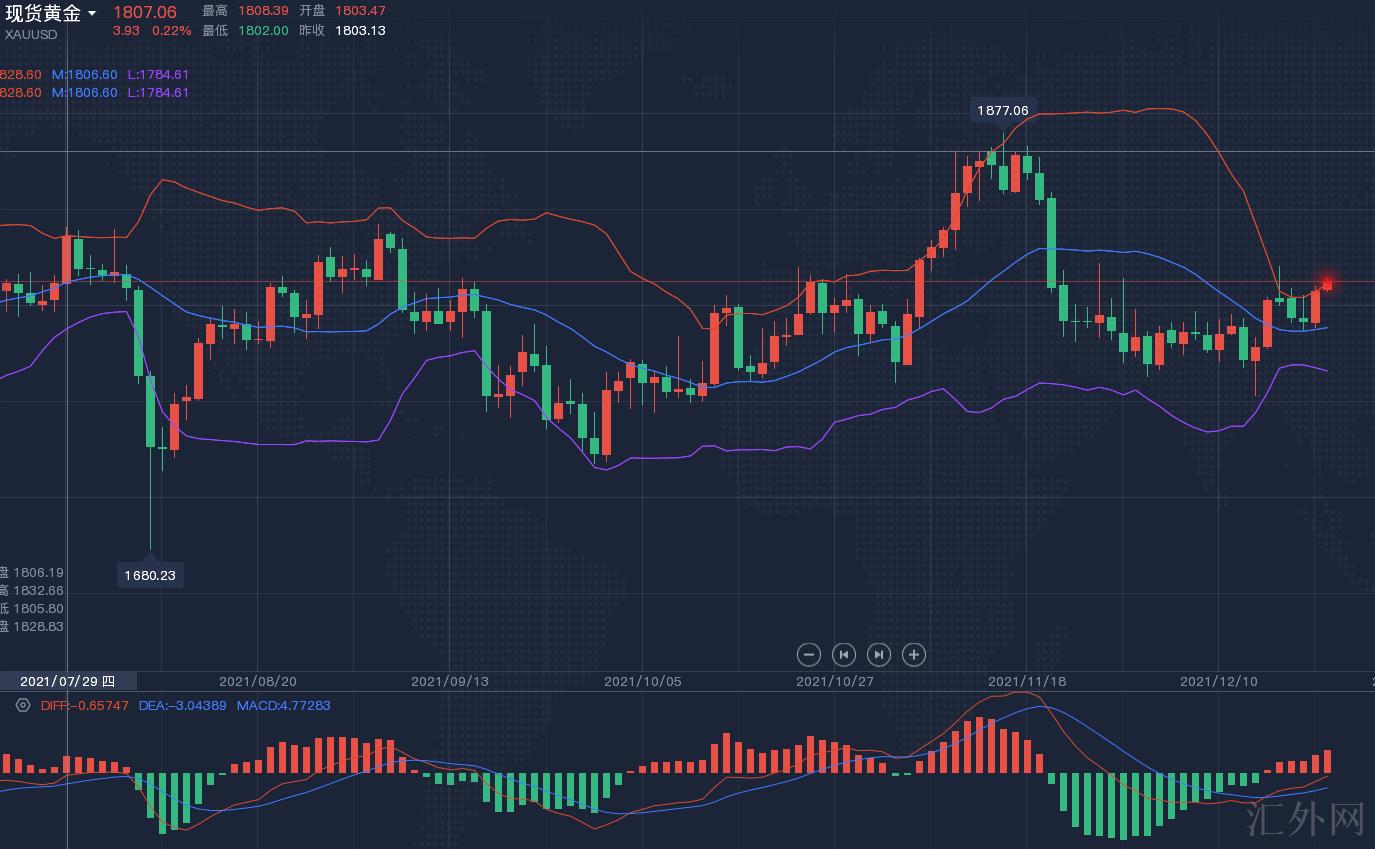Click the 2021/11/18 date on time axis
The width and height of the screenshot is (1375, 849).
(x=1027, y=681)
